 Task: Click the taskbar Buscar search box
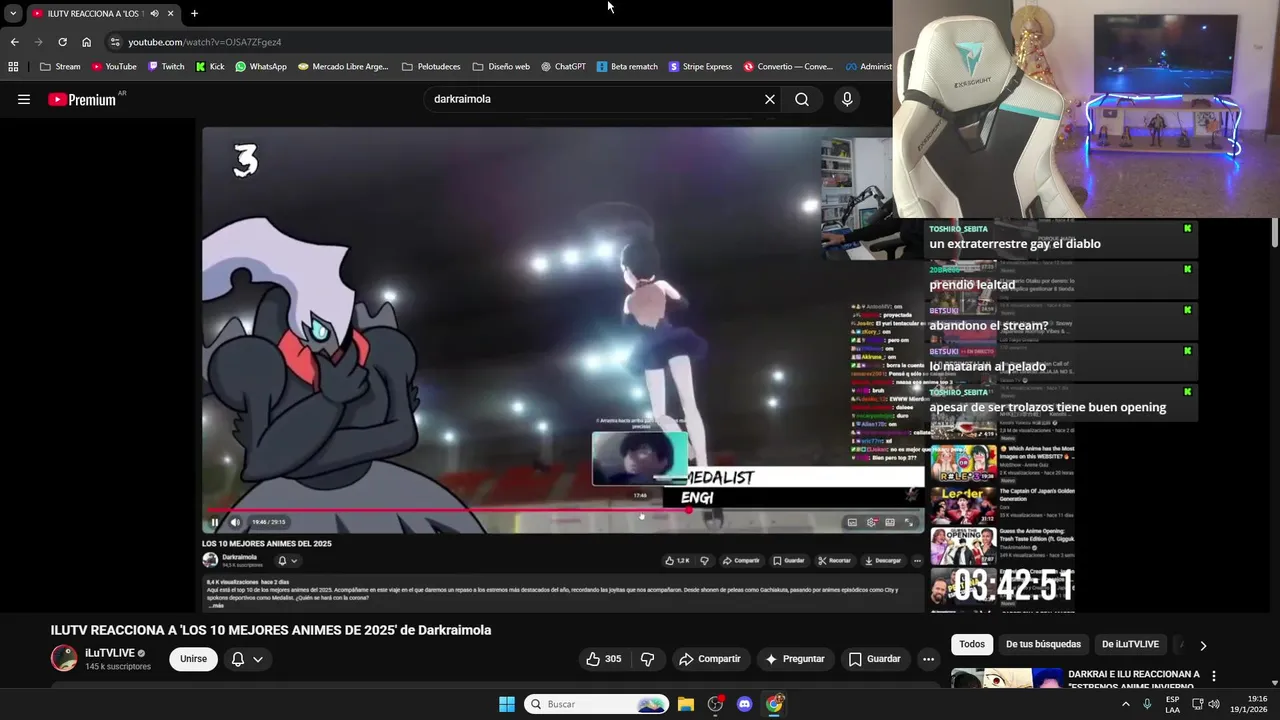[x=597, y=704]
